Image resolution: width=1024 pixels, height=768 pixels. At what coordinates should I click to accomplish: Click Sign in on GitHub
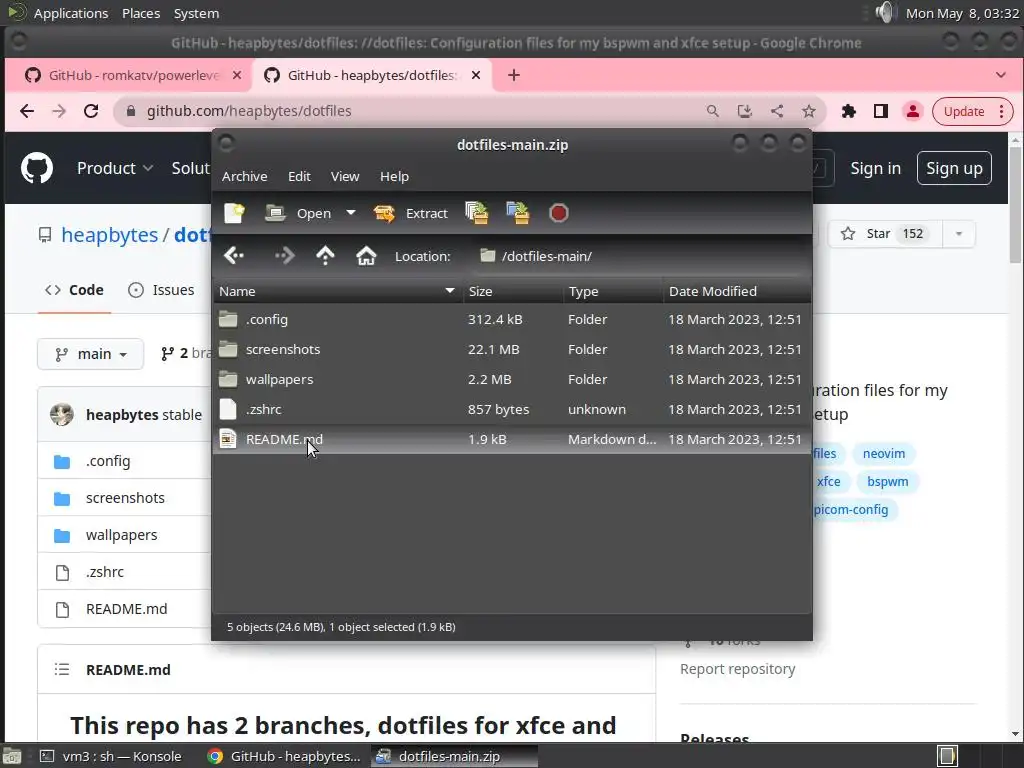(875, 168)
